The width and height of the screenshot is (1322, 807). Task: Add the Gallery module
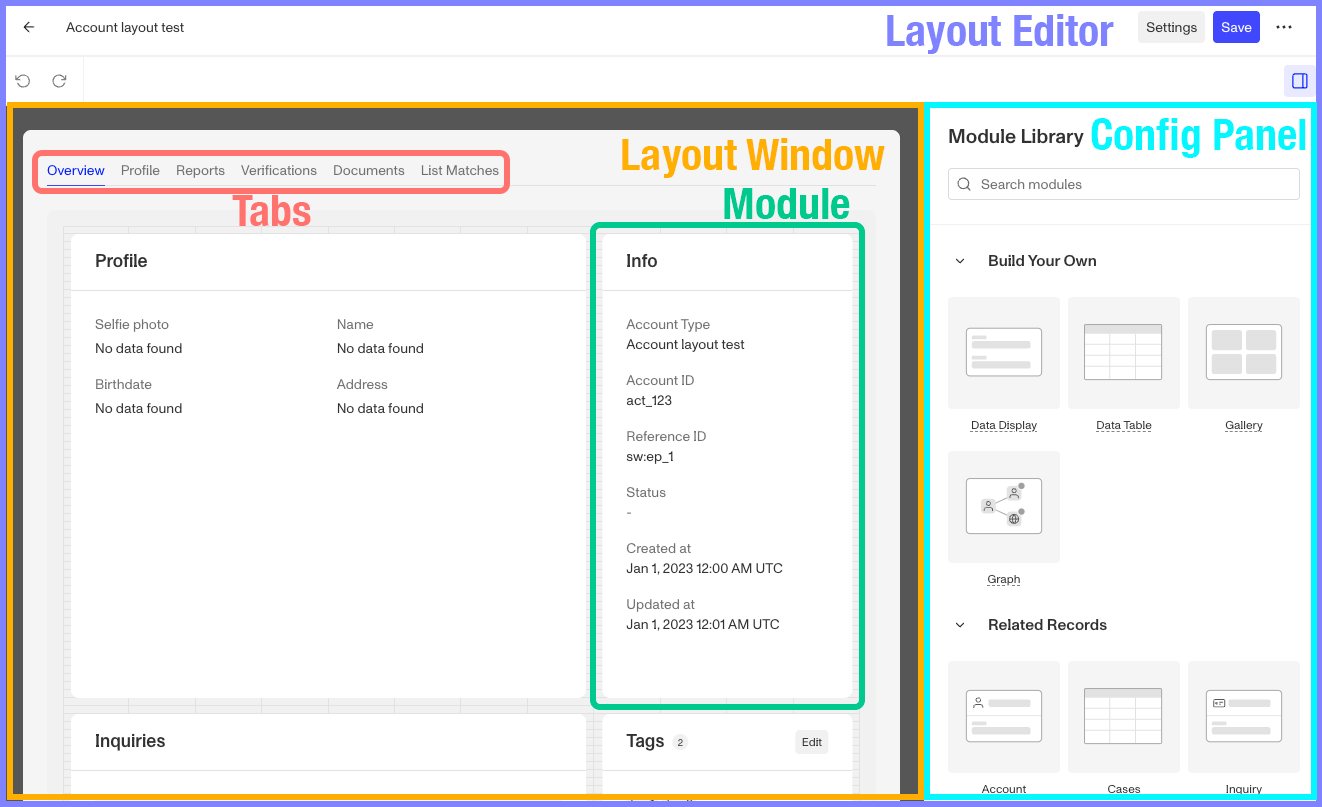click(x=1244, y=353)
